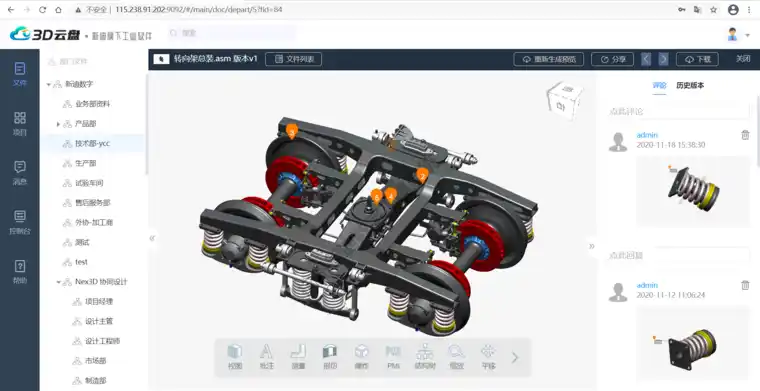Open the 视图 view tool

[x=235, y=357]
